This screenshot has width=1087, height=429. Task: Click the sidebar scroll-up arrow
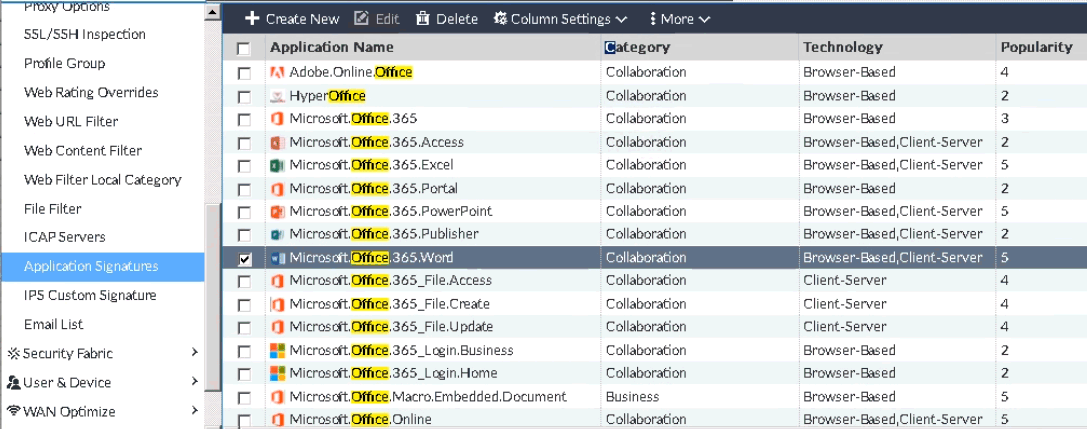[213, 11]
